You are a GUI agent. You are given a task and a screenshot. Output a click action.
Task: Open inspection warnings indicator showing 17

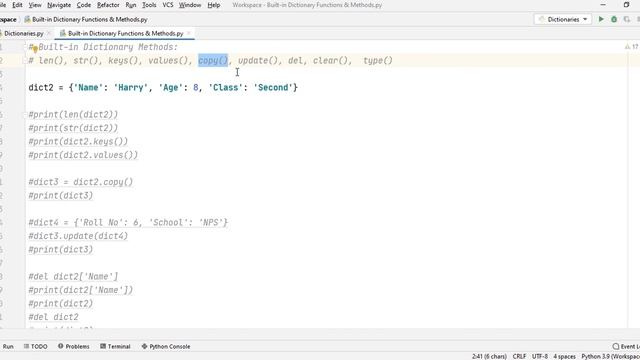[631, 47]
